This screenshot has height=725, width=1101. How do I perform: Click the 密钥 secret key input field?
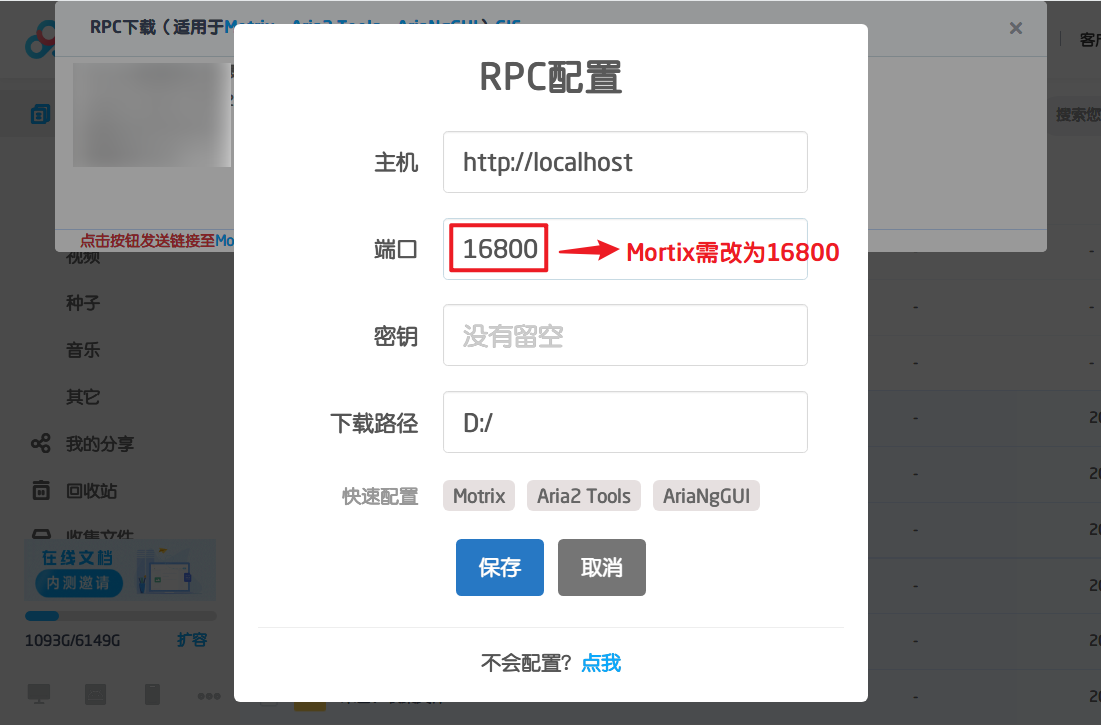point(625,335)
